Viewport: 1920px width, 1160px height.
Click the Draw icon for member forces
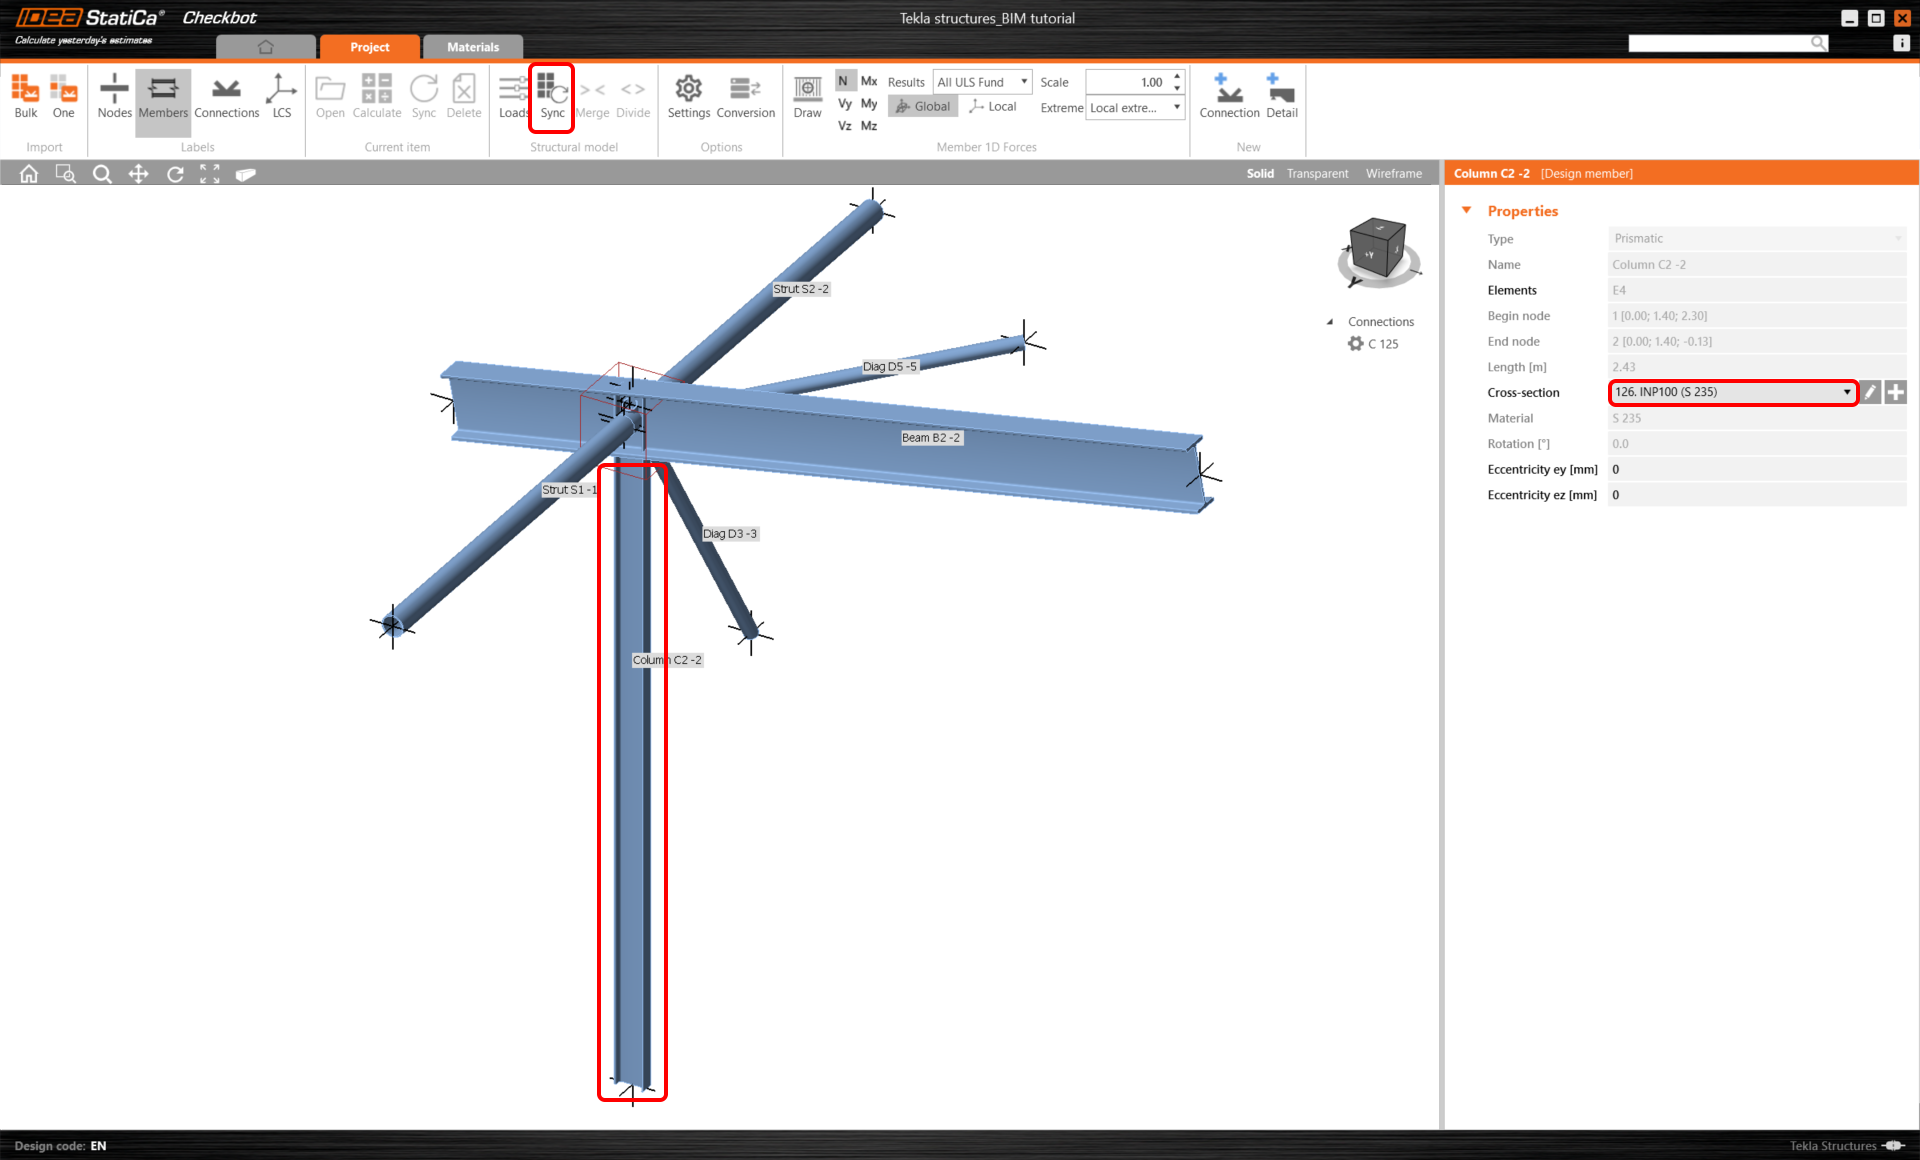point(807,97)
